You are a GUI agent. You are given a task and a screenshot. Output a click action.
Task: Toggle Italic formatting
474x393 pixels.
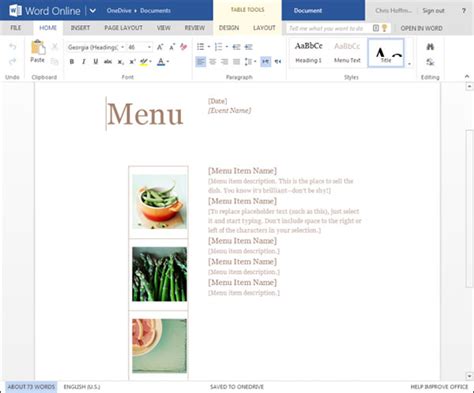pyautogui.click(x=84, y=62)
